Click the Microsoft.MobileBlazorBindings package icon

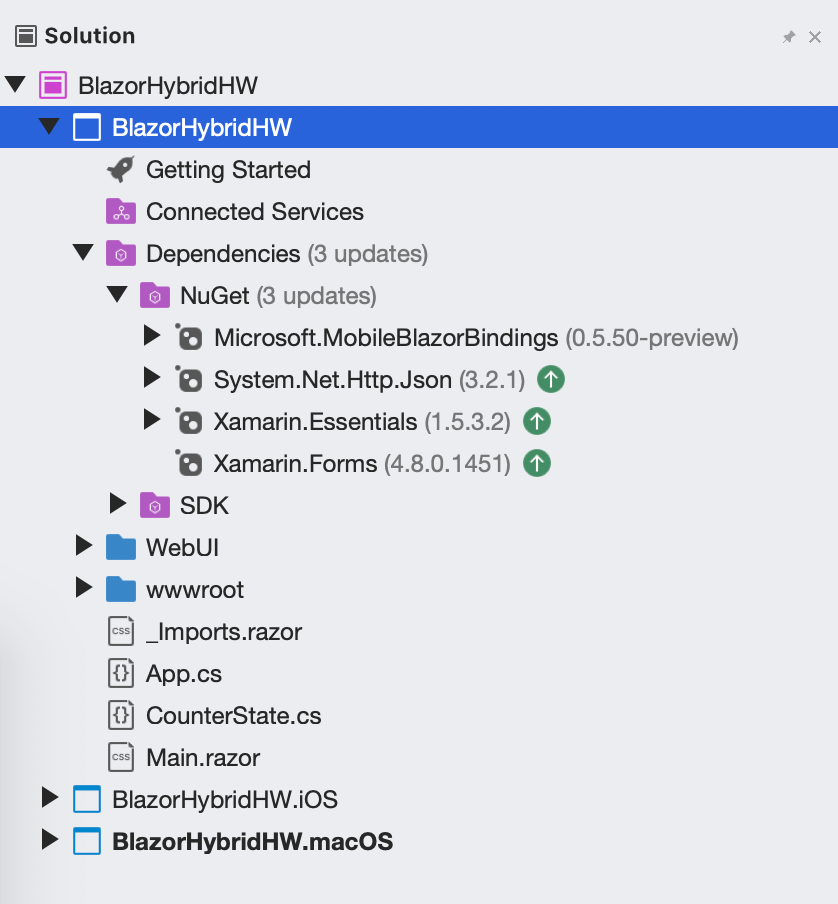pyautogui.click(x=188, y=337)
